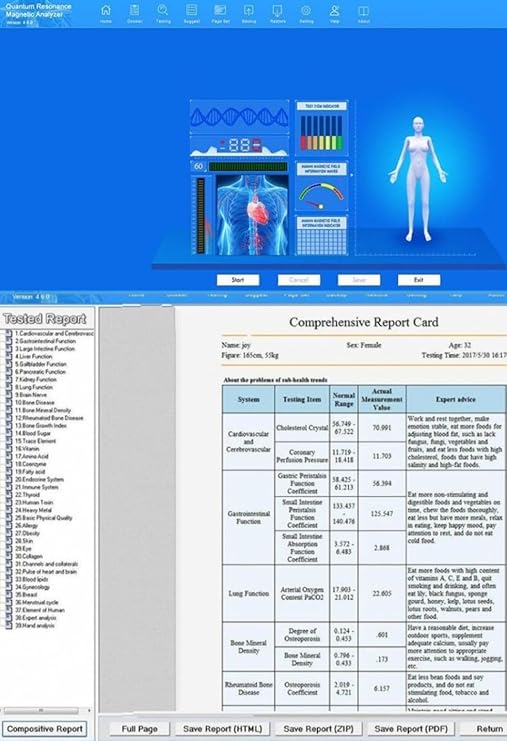Screen dimensions: 507x741
Task: Click the Full Page button
Action: 139,729
